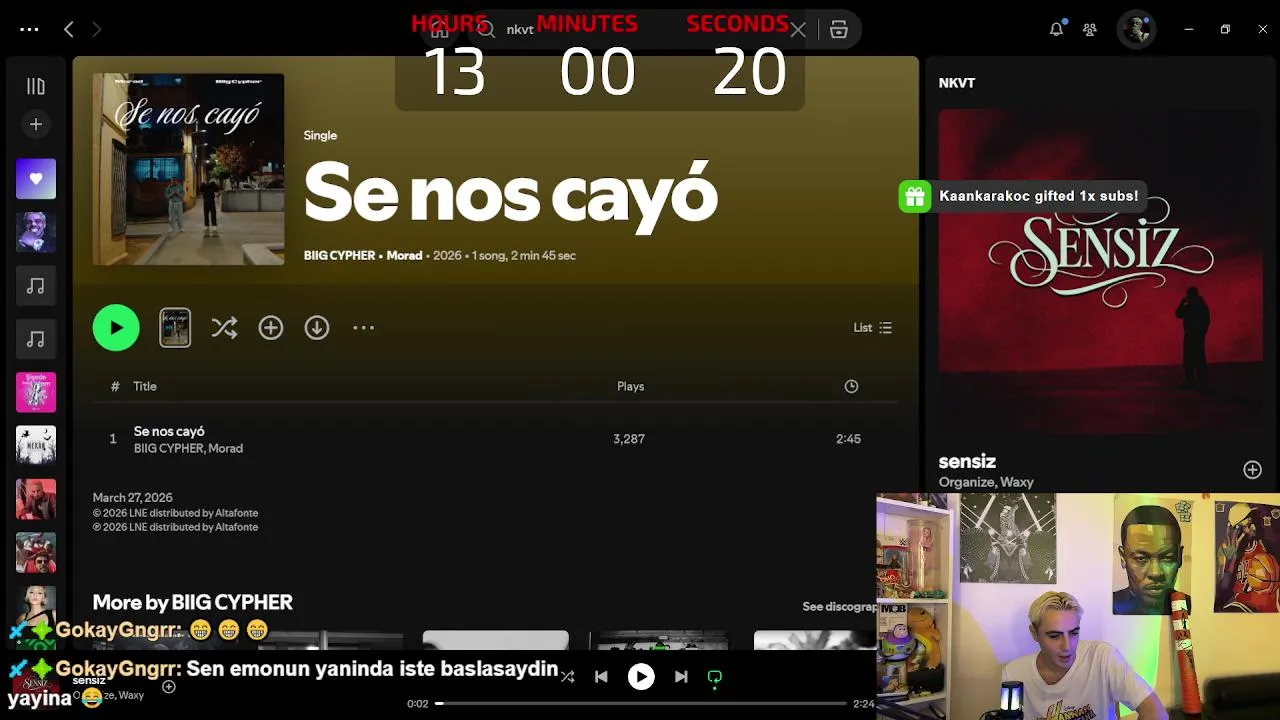Image resolution: width=1280 pixels, height=720 pixels.
Task: Open the notifications bell
Action: coord(1056,29)
